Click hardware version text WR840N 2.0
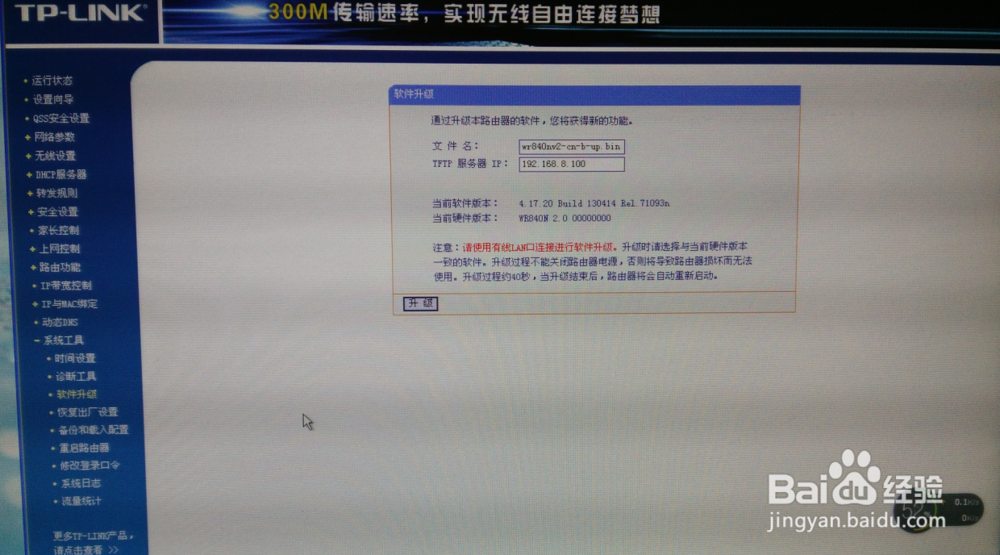Viewport: 1000px width, 555px height. point(544,218)
